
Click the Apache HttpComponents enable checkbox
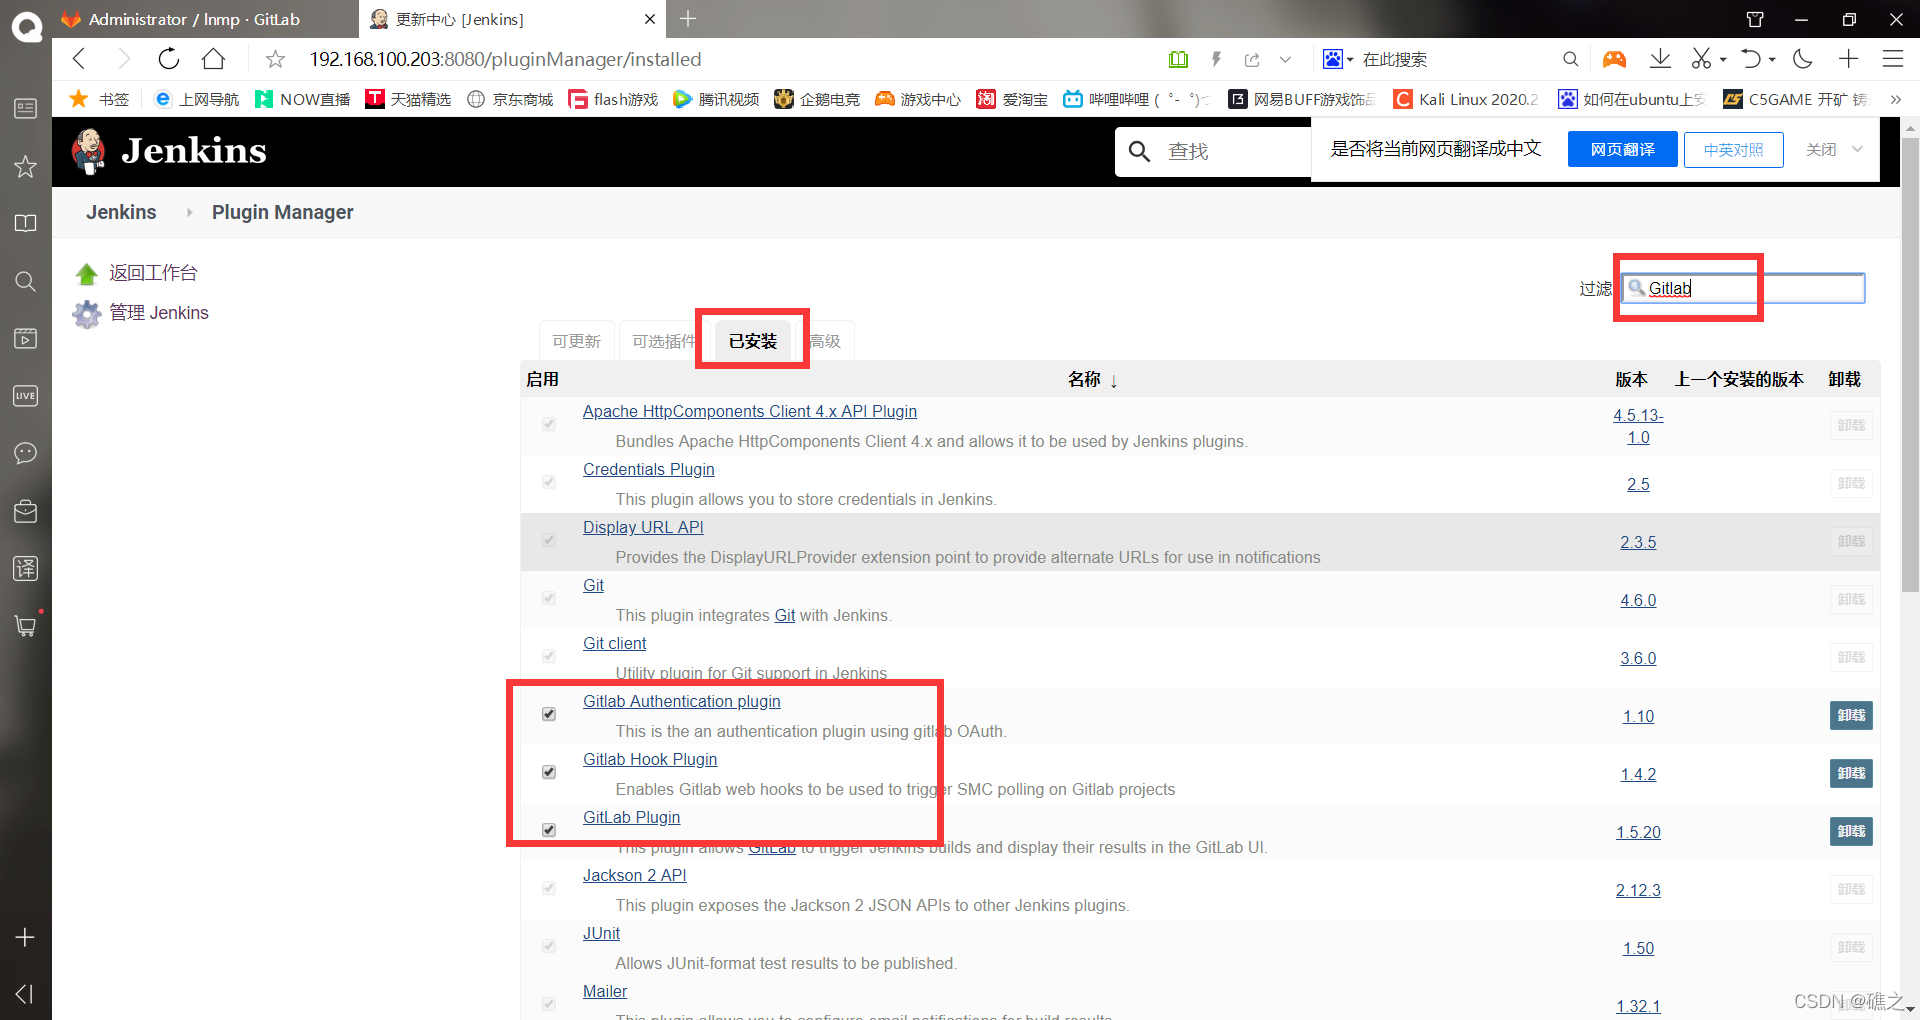point(549,424)
